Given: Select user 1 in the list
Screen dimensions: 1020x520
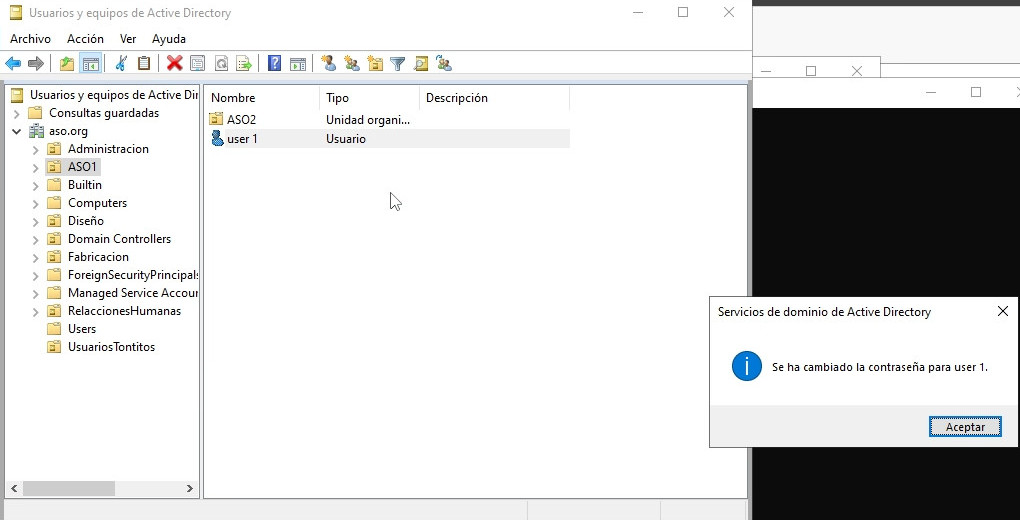Looking at the screenshot, I should tap(242, 139).
